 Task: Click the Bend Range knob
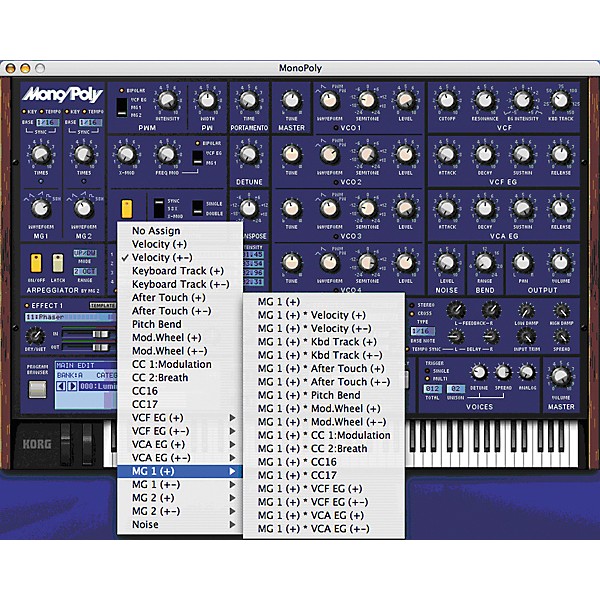point(484,263)
